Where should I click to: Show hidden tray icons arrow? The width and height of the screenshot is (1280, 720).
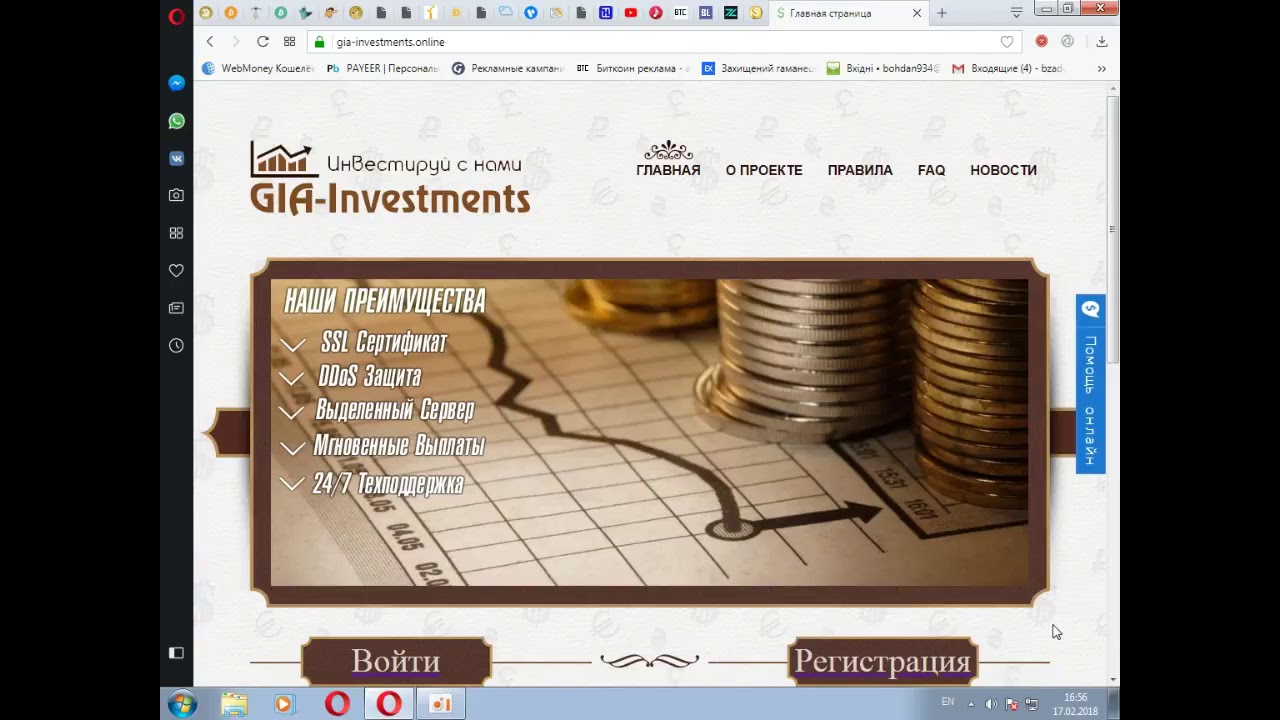970,704
